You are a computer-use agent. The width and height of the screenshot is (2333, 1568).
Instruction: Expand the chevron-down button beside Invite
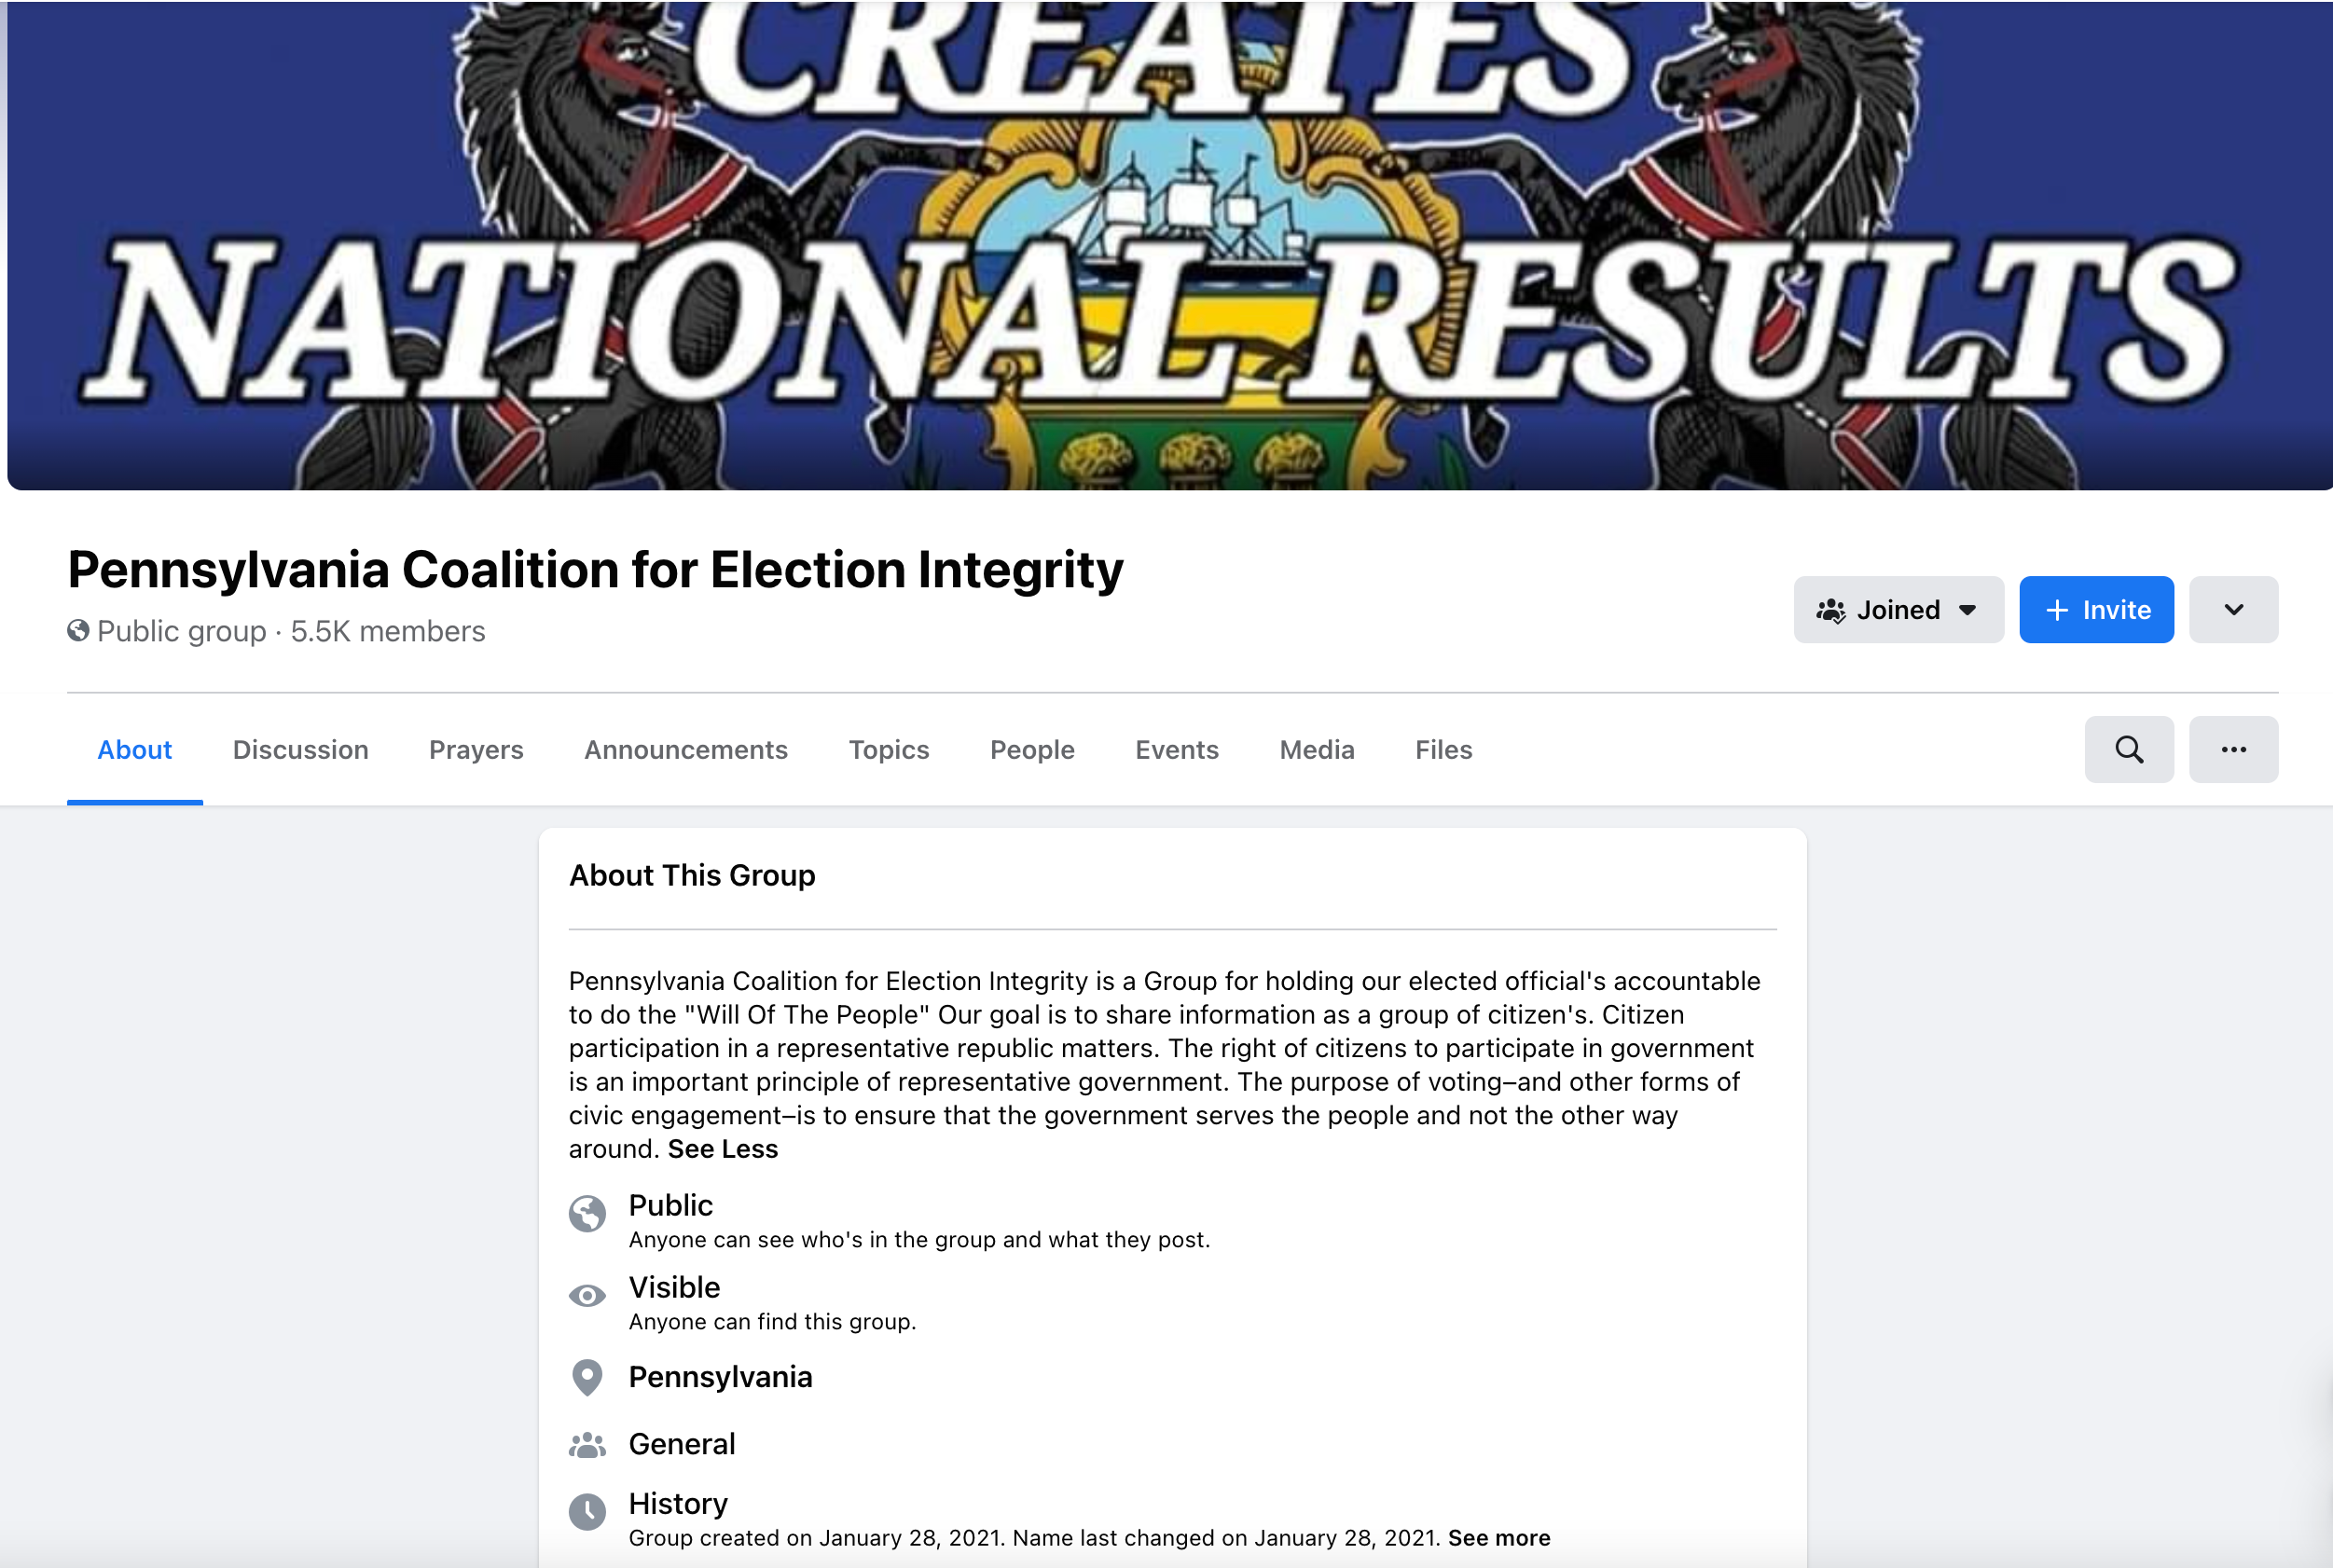click(x=2233, y=610)
